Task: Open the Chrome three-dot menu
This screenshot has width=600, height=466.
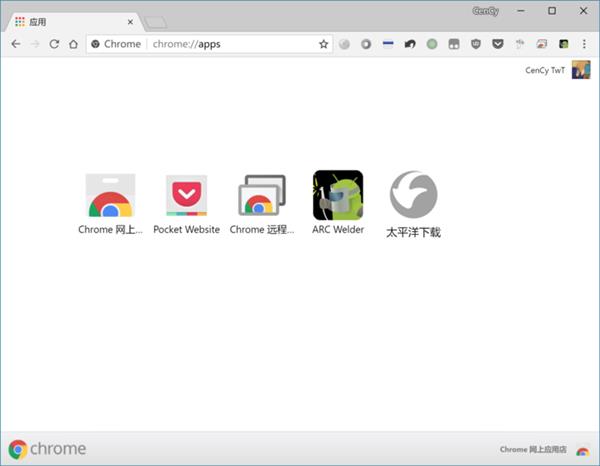Action: (x=584, y=44)
